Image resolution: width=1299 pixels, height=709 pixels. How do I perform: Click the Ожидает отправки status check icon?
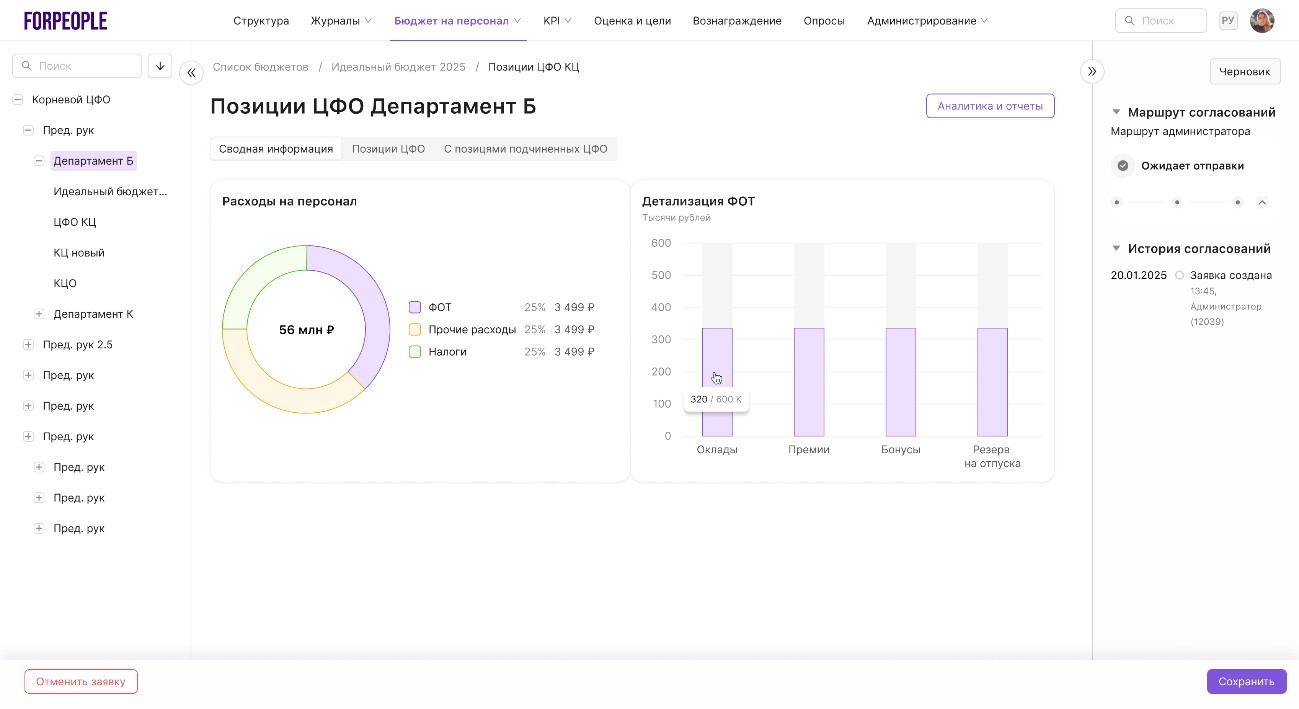pyautogui.click(x=1123, y=166)
